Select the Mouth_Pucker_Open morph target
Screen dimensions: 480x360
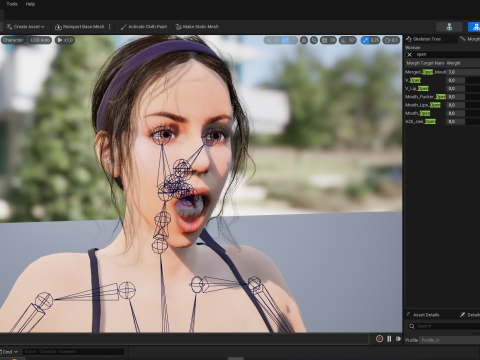425,97
